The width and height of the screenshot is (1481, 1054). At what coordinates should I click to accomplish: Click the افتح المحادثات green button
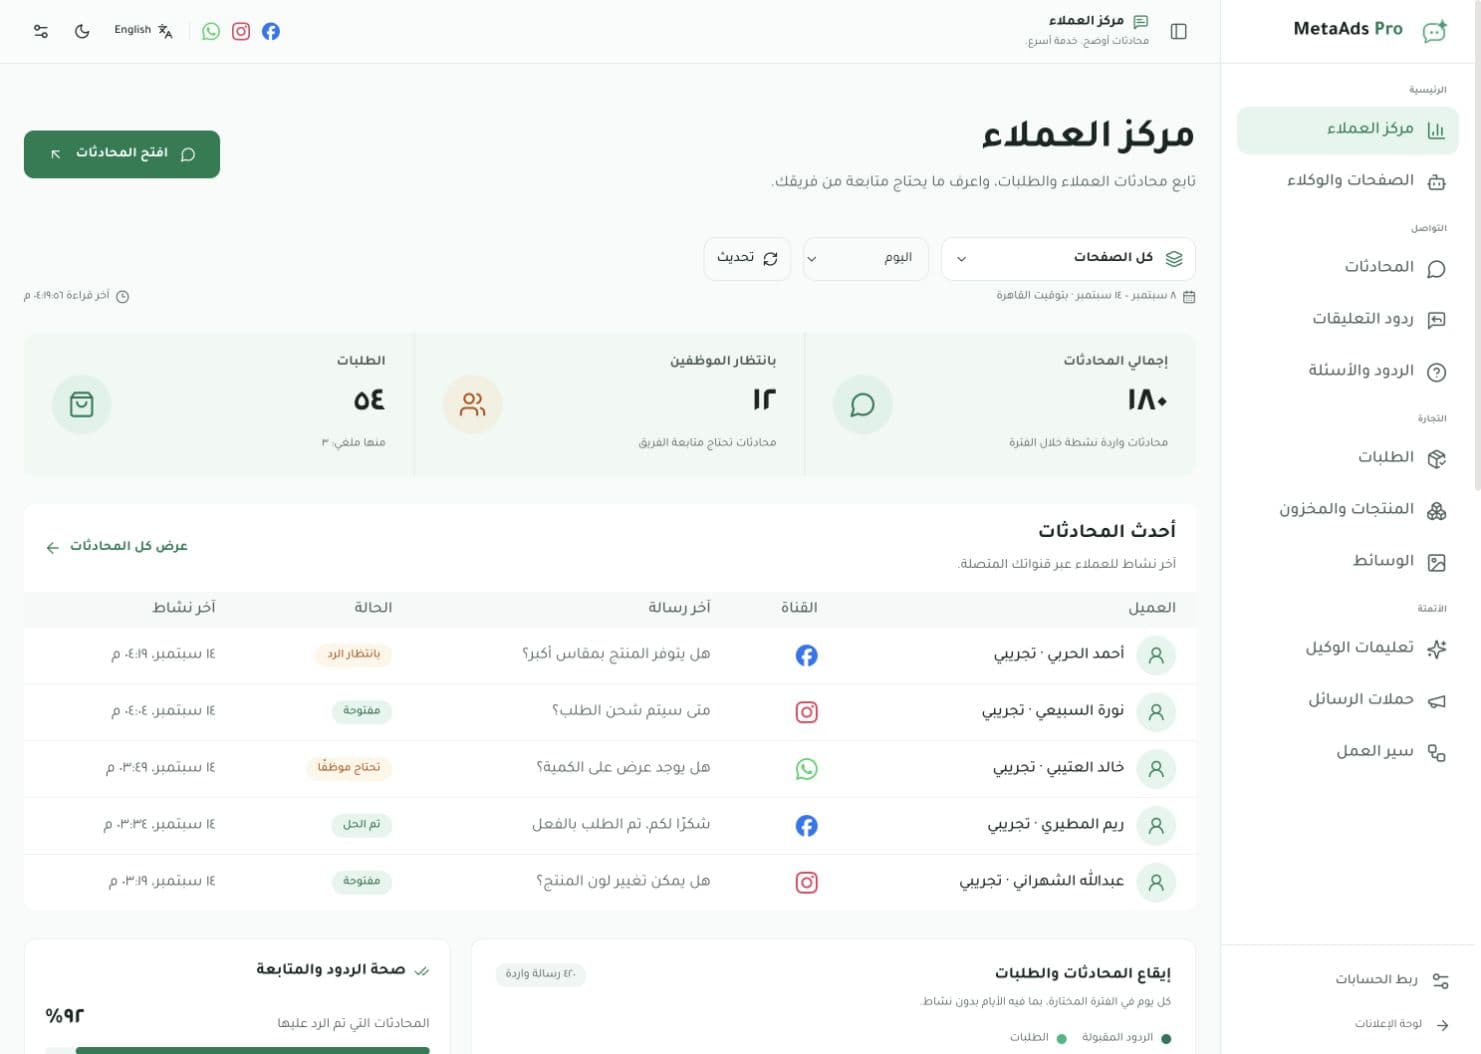point(122,154)
